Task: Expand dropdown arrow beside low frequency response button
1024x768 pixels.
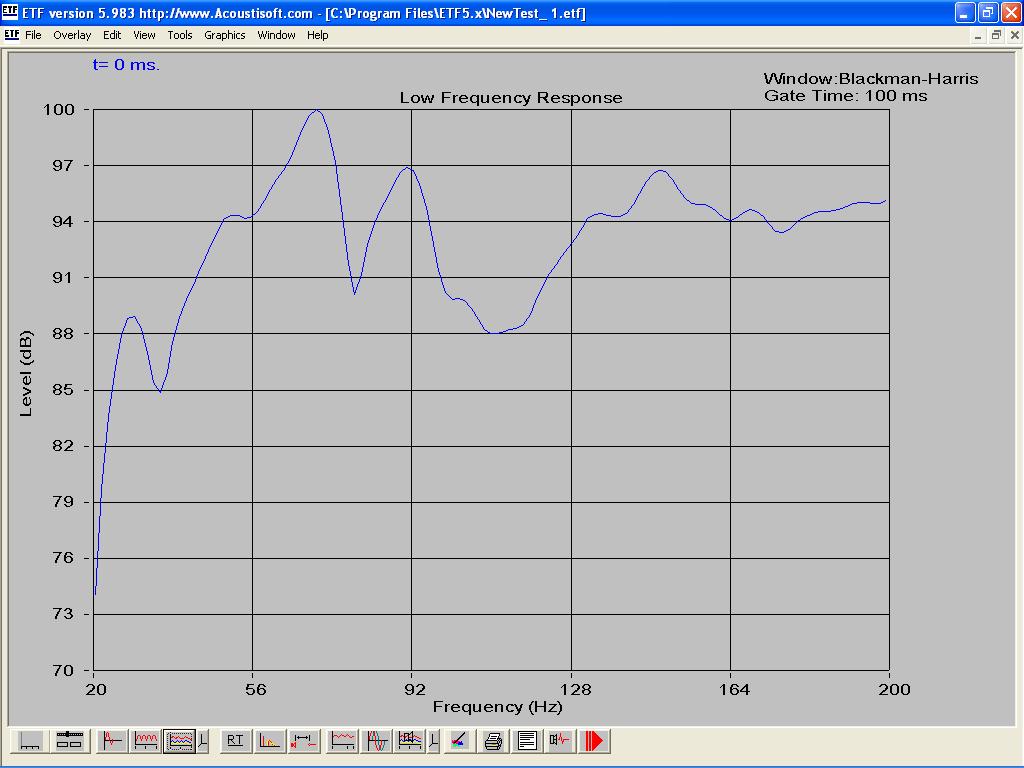Action: 203,741
